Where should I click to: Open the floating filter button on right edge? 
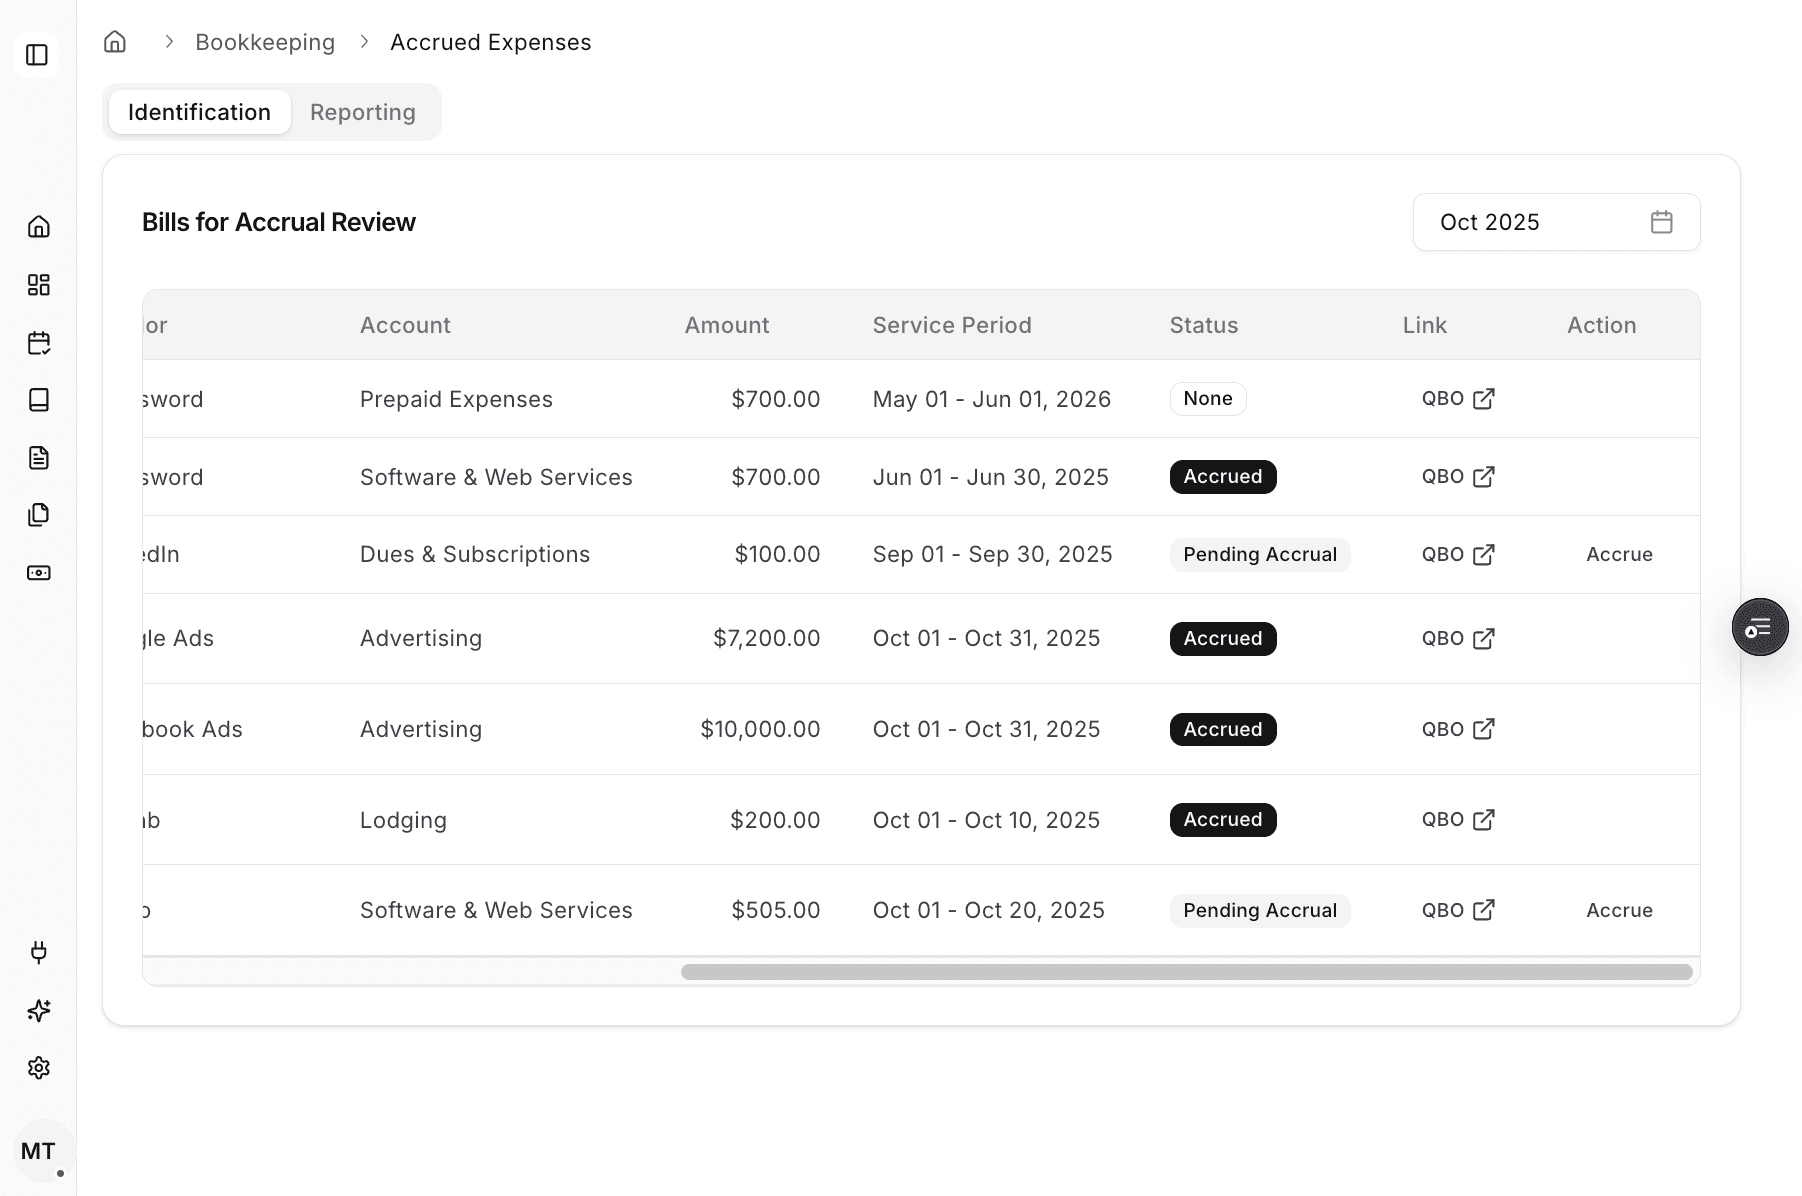[x=1760, y=627]
